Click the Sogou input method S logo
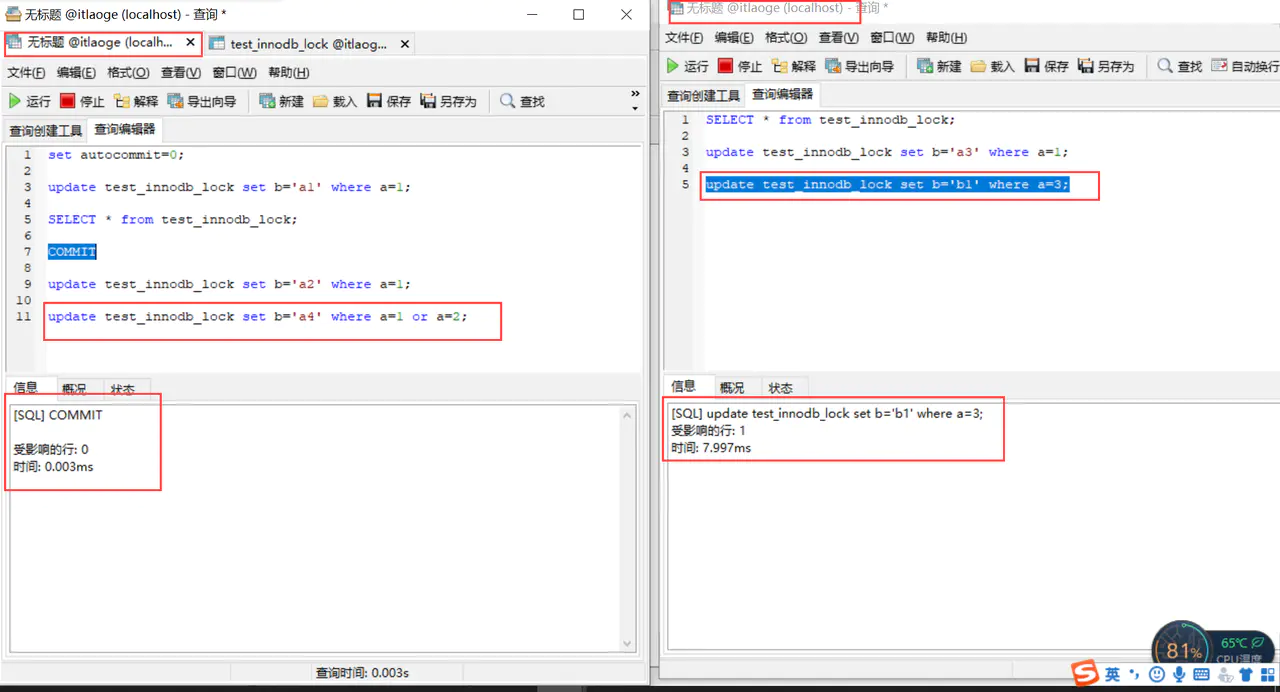This screenshot has height=692, width=1280. [1085, 674]
